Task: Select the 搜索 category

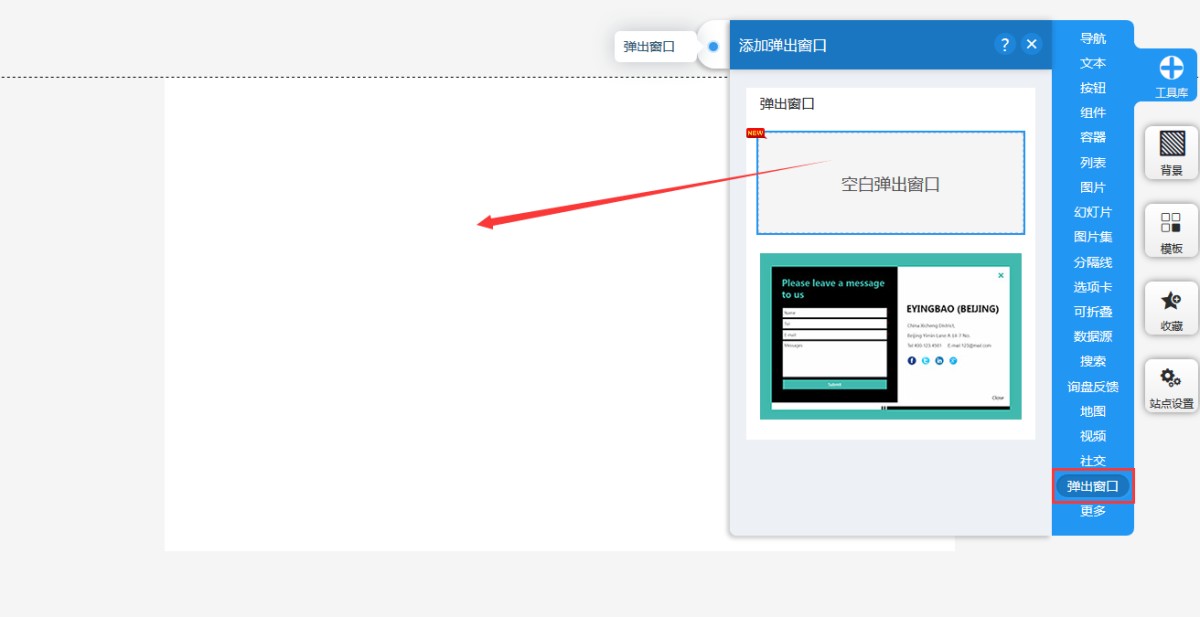Action: point(1093,361)
